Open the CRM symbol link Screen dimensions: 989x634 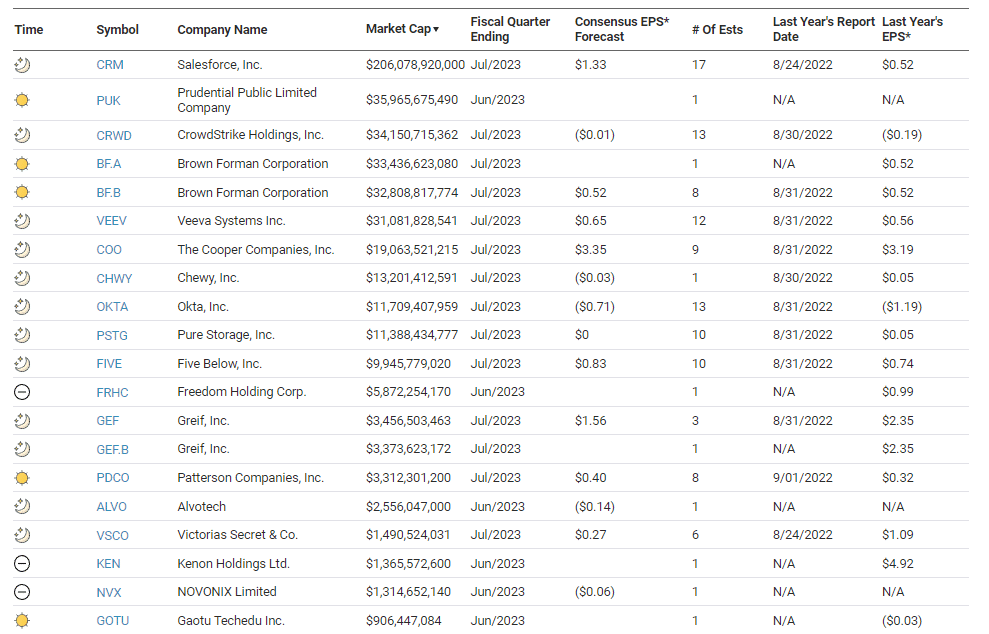[x=110, y=65]
